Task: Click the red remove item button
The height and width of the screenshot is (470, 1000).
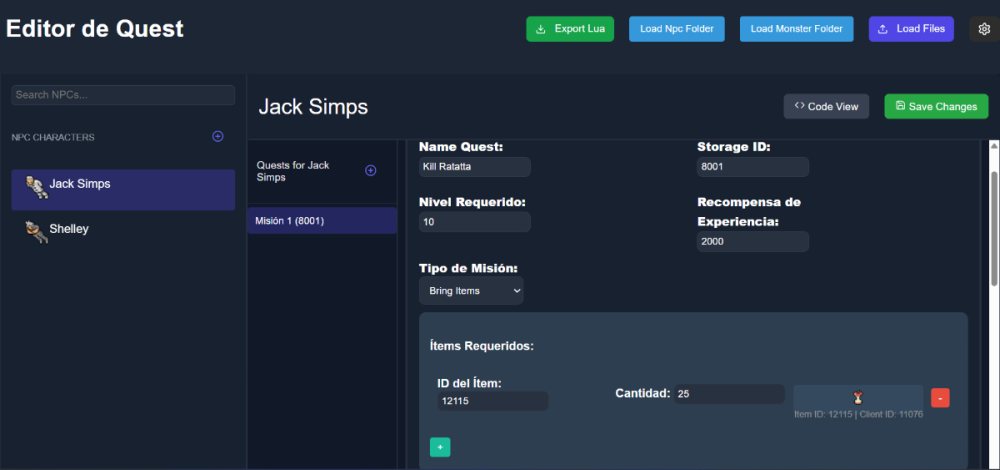Action: click(940, 398)
